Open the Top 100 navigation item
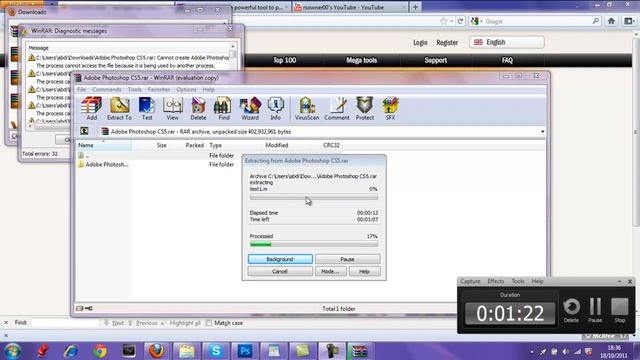The height and width of the screenshot is (360, 640). pyautogui.click(x=284, y=60)
